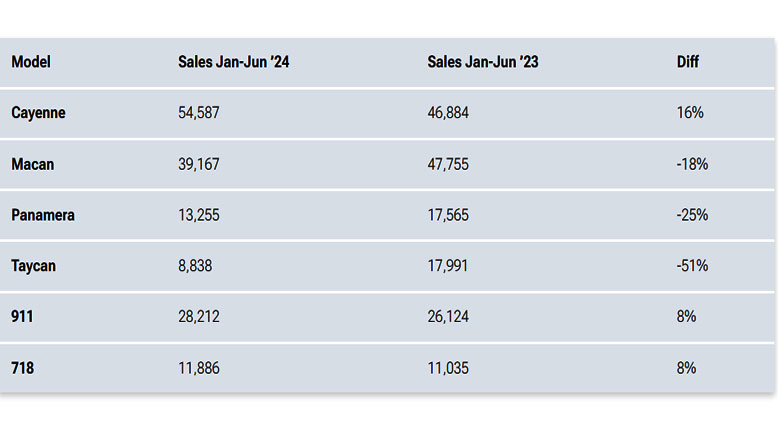Click the Macan model name

pos(33,164)
